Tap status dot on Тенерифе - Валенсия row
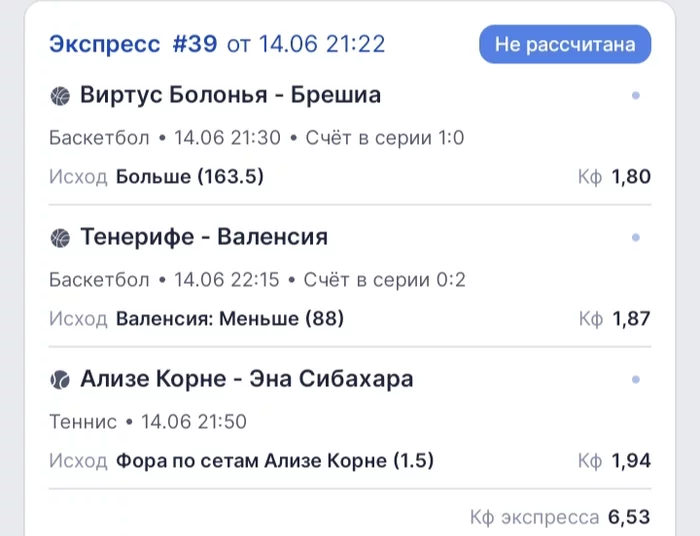 636,238
